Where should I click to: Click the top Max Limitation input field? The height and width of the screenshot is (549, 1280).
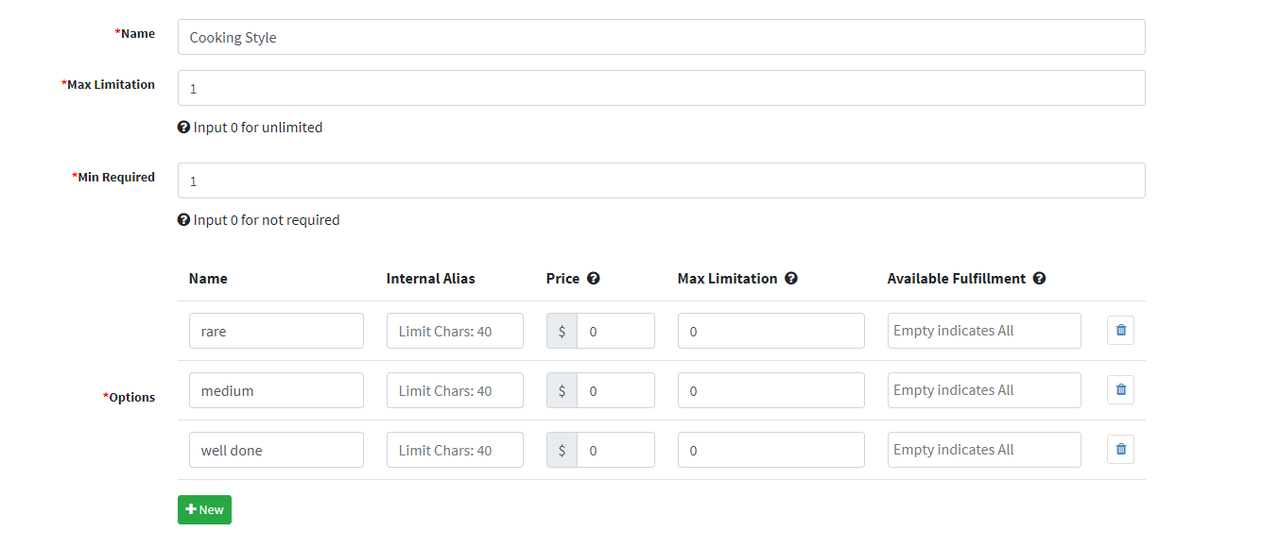pos(660,88)
